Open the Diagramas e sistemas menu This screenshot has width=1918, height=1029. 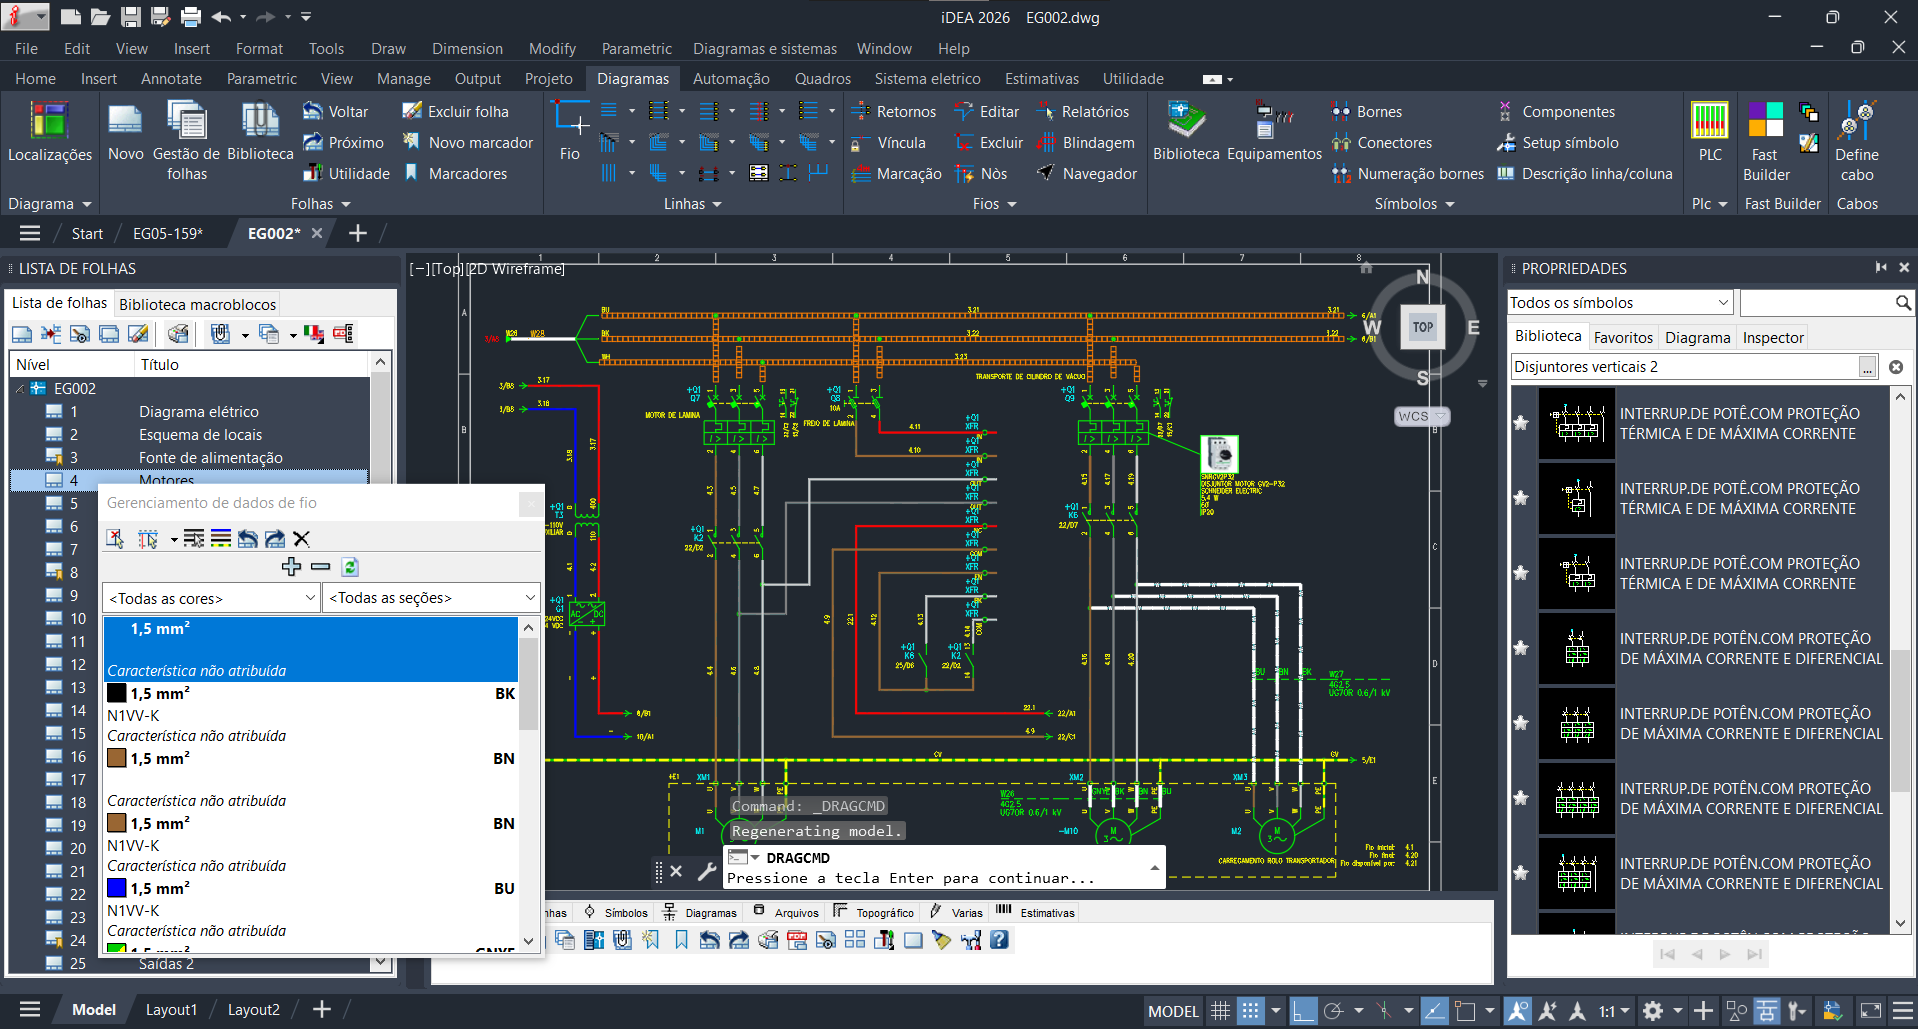[765, 48]
